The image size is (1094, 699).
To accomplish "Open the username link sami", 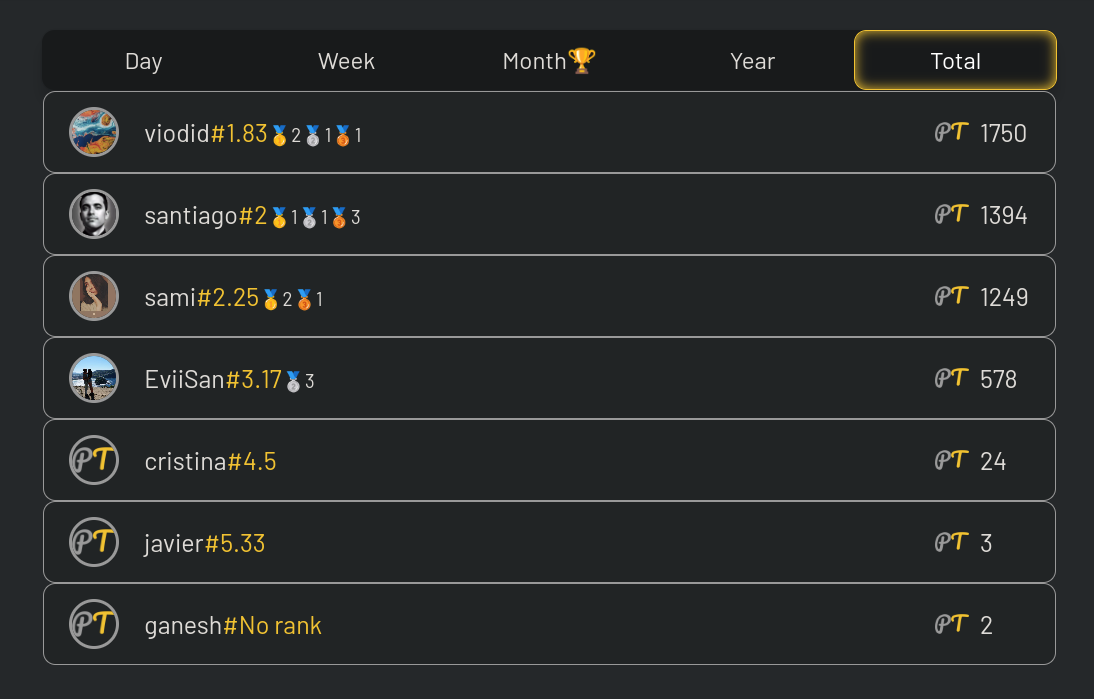I will click(x=170, y=297).
